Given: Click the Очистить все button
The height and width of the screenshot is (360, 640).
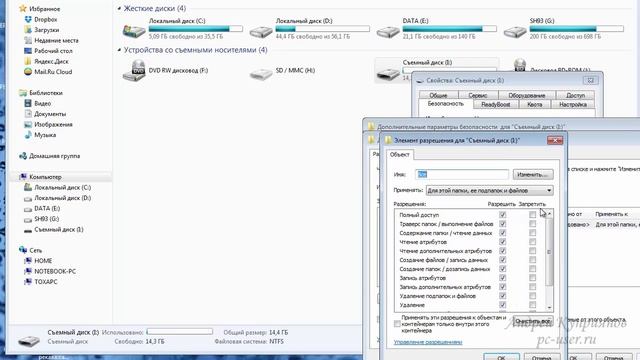Looking at the screenshot, I should (x=533, y=321).
